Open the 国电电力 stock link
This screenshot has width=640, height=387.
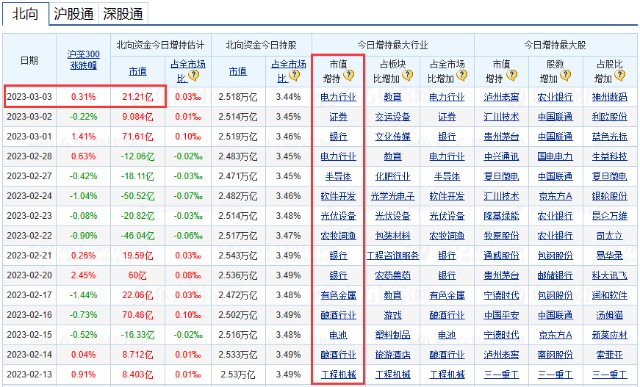(555, 156)
